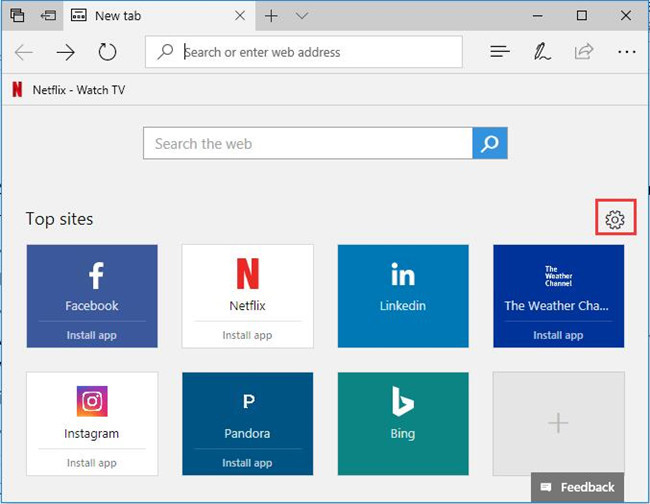Screen dimensions: 650x504
Task: Open the Bing tile
Action: coord(403,424)
